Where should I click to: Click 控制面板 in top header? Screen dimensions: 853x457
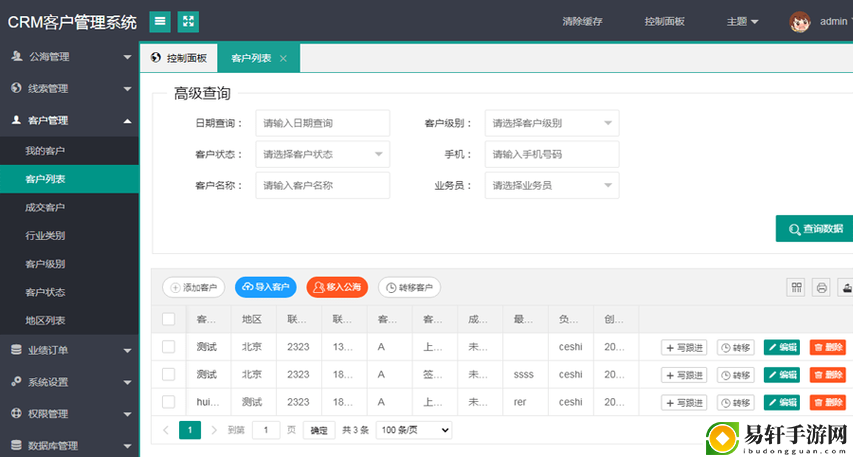tap(664, 22)
